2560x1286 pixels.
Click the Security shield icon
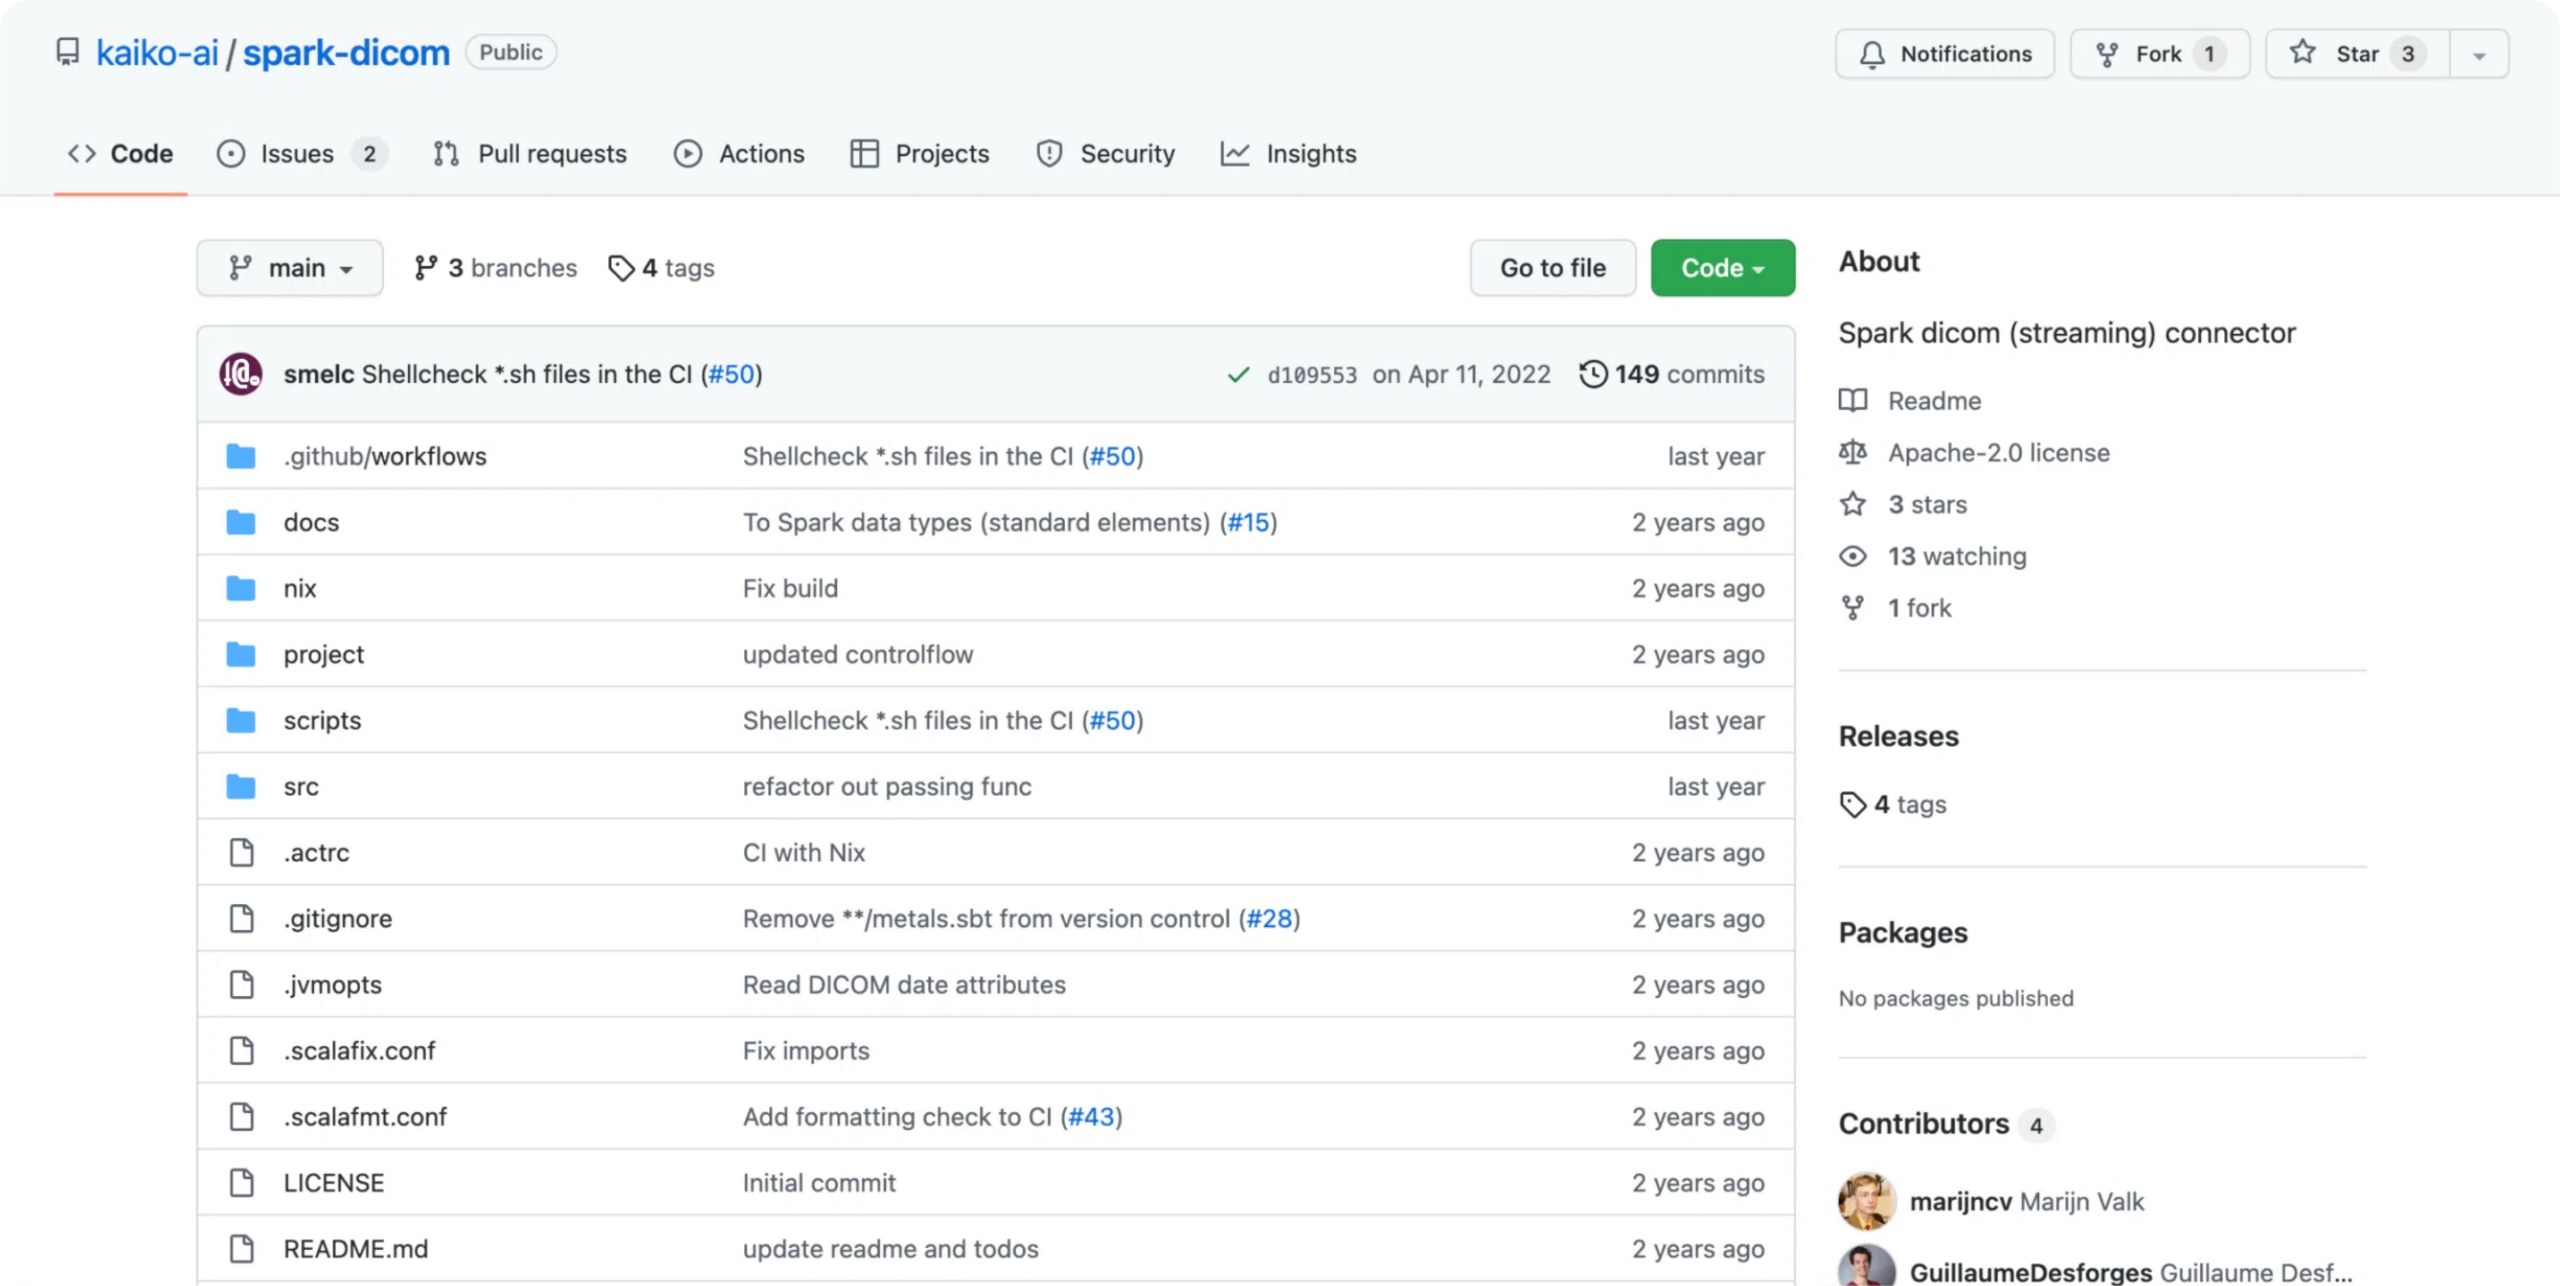pyautogui.click(x=1050, y=153)
